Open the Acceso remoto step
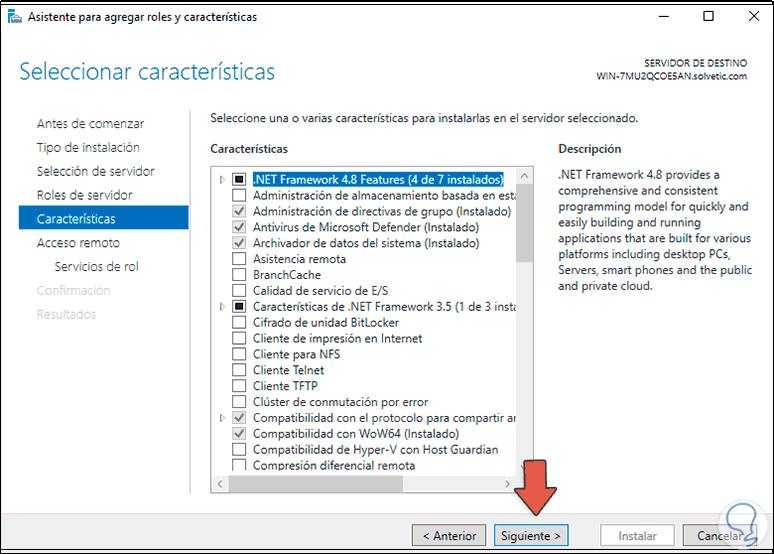This screenshot has height=554, width=774. pyautogui.click(x=78, y=243)
